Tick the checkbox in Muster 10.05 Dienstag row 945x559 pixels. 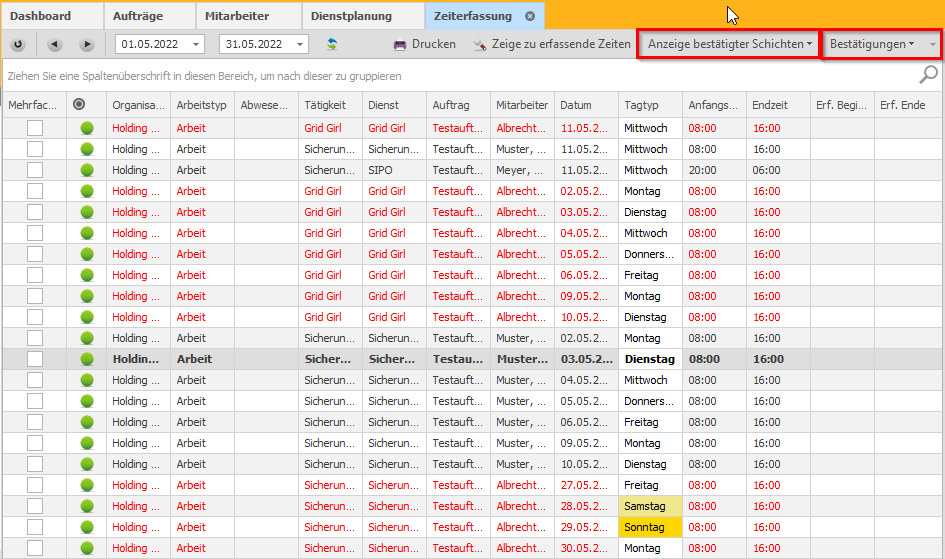point(35,464)
